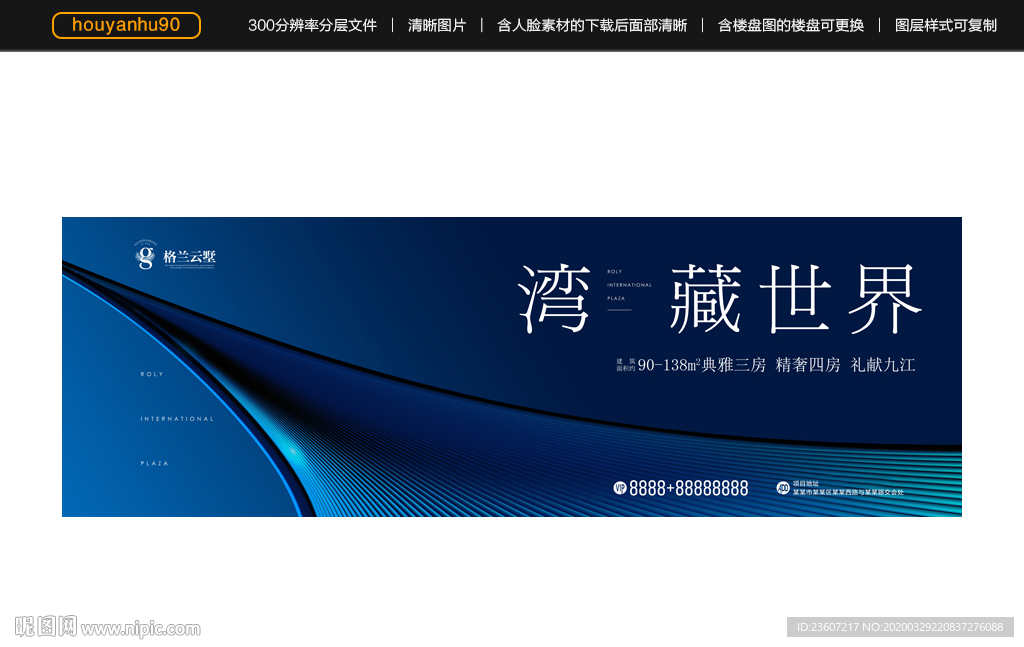Click the 礼献九江 text in subtitle
This screenshot has height=647, width=1024.
[x=883, y=365]
